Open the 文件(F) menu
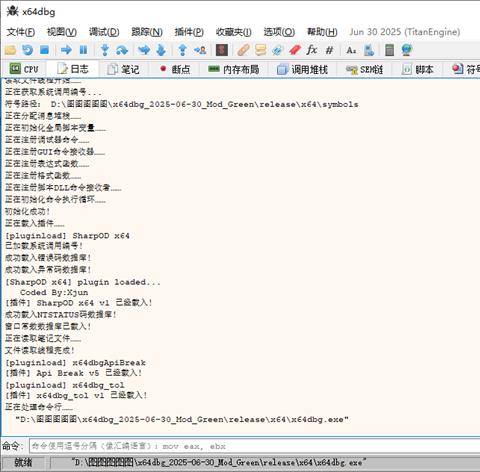Image resolution: width=480 pixels, height=472 pixels. (21, 32)
